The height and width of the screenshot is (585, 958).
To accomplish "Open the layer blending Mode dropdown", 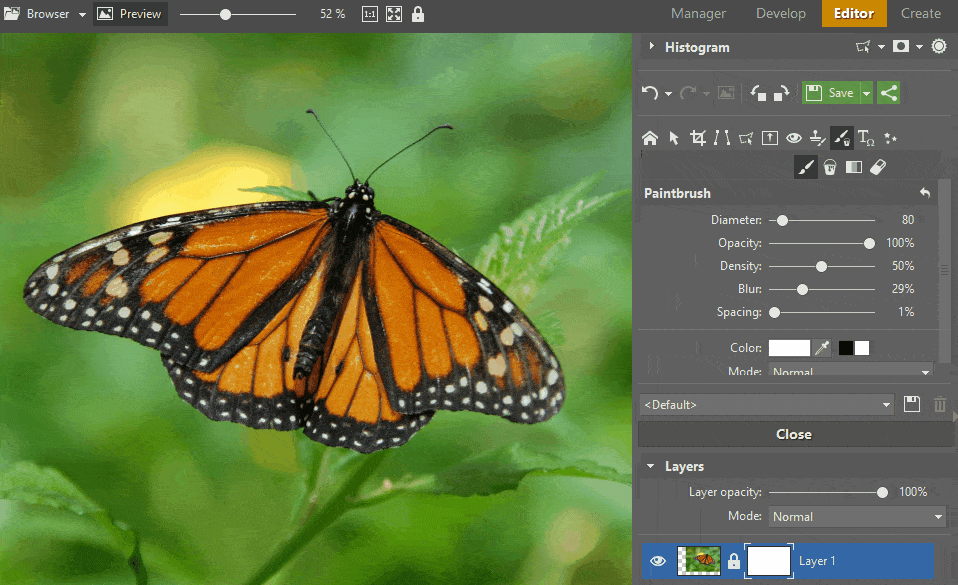I will (x=857, y=517).
